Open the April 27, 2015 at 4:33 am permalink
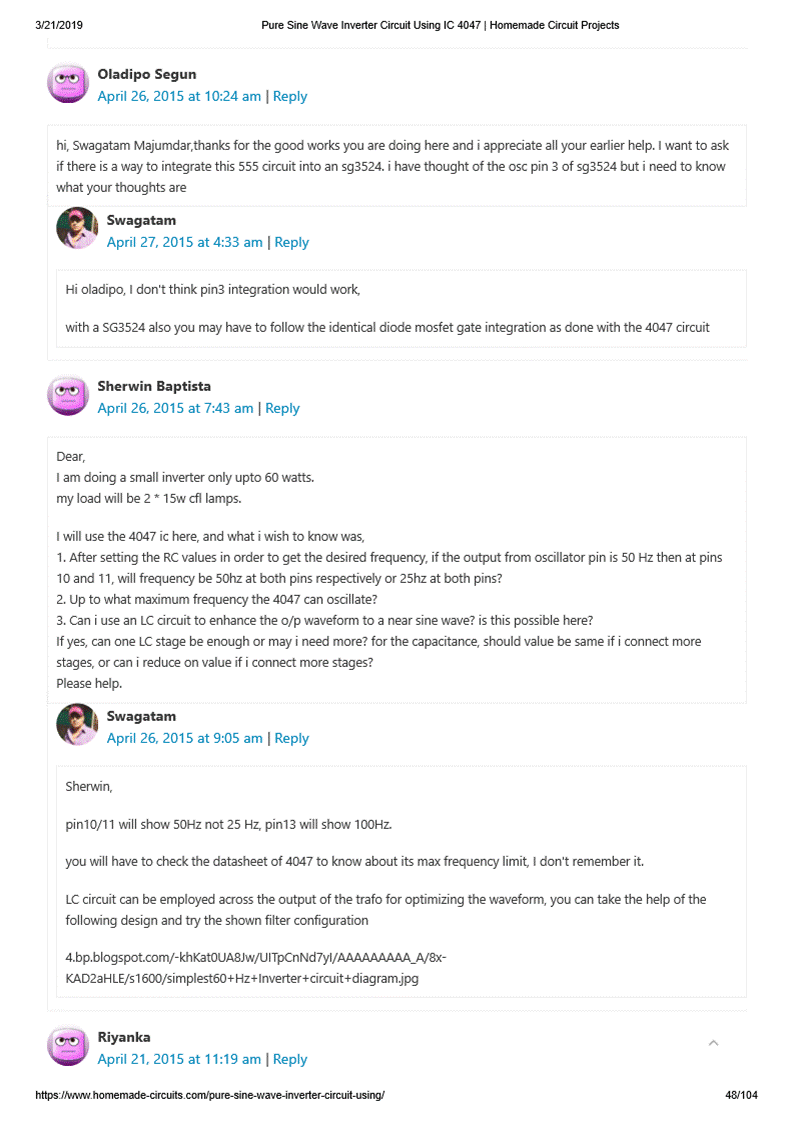 click(x=185, y=243)
